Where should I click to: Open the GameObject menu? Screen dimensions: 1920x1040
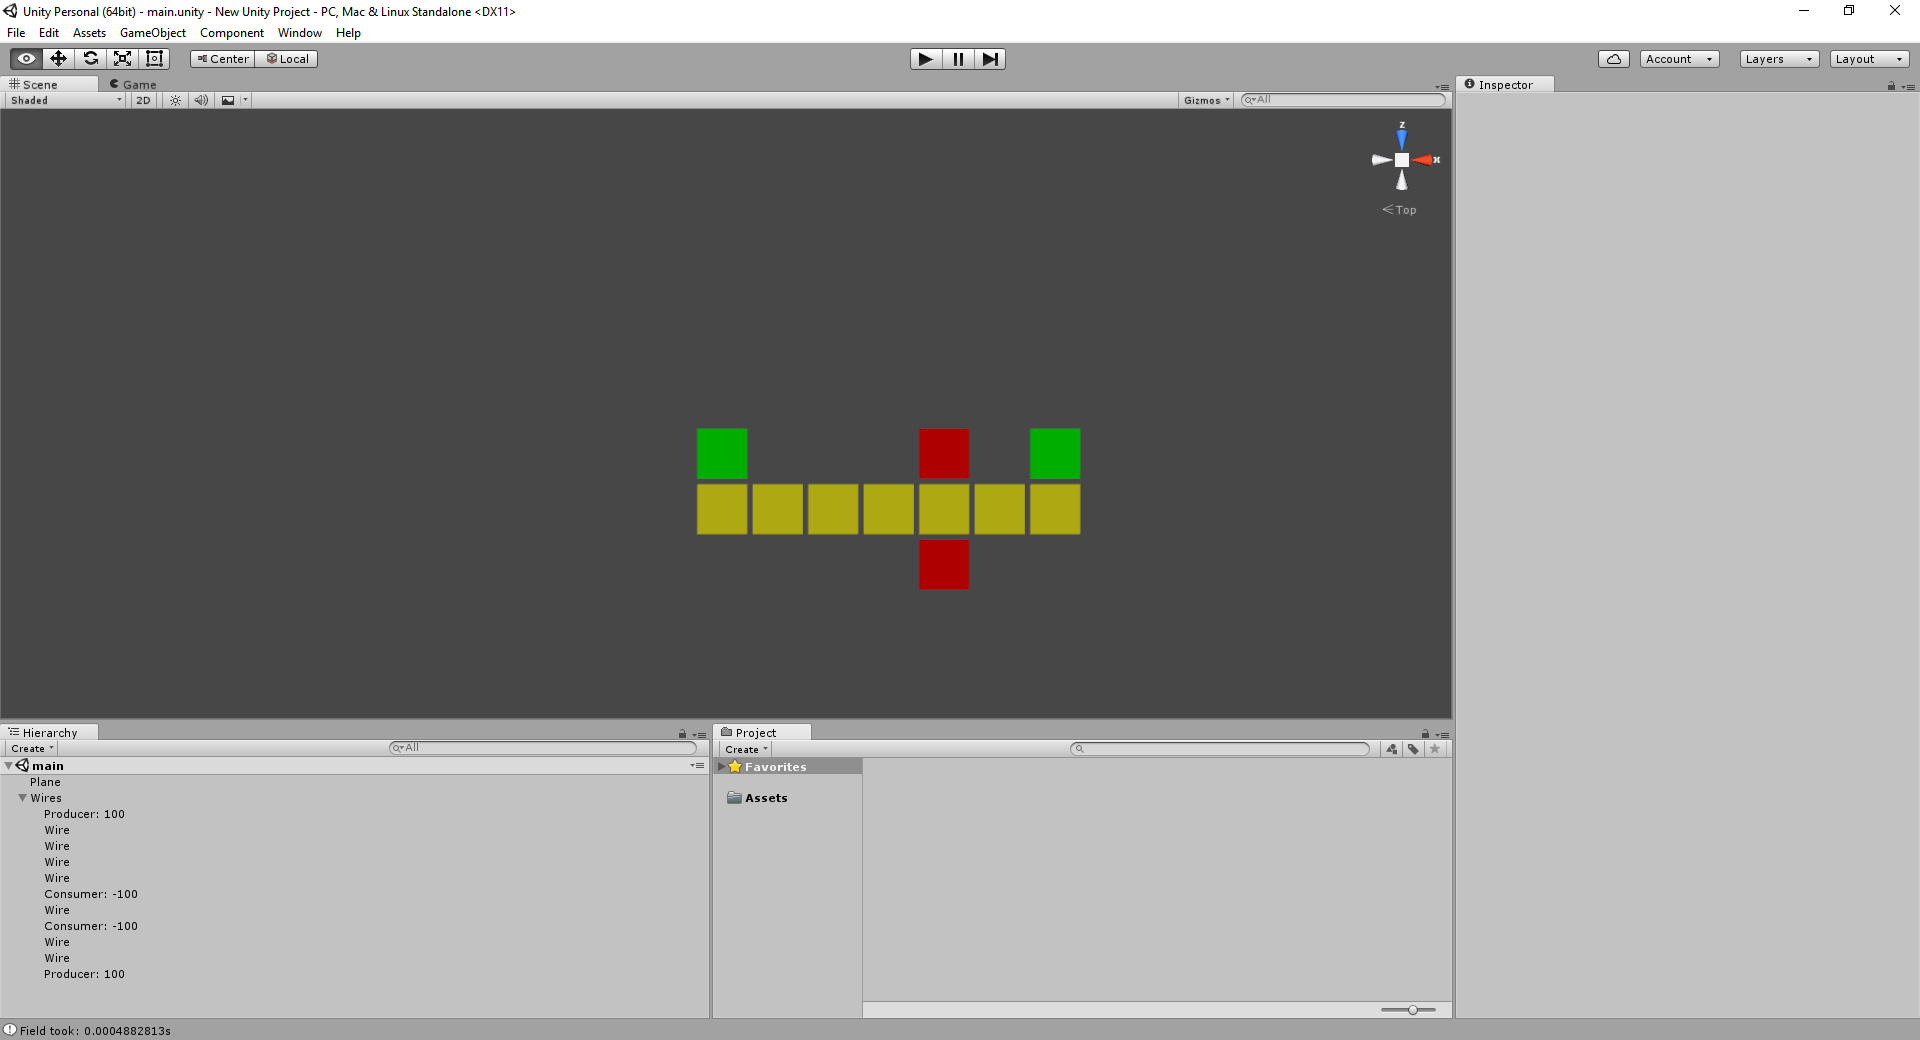point(152,33)
